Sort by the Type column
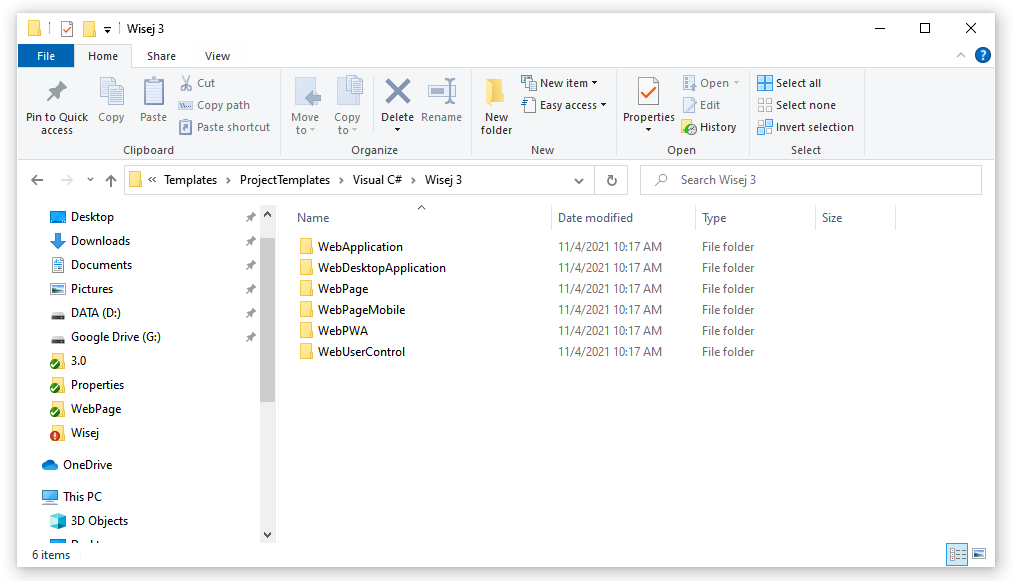1018x581 pixels. [x=714, y=218]
